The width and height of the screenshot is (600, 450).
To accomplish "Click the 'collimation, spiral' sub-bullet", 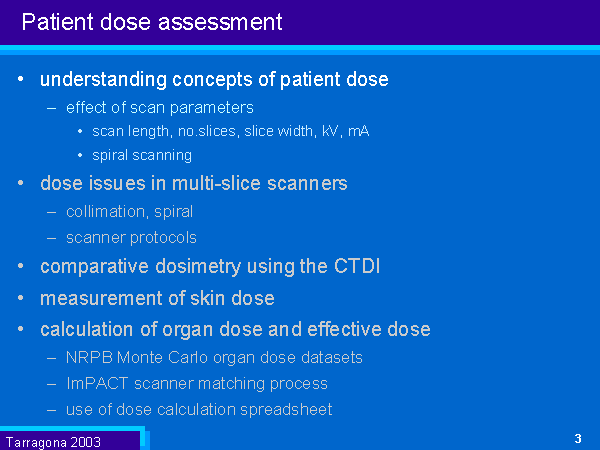I will point(130,211).
